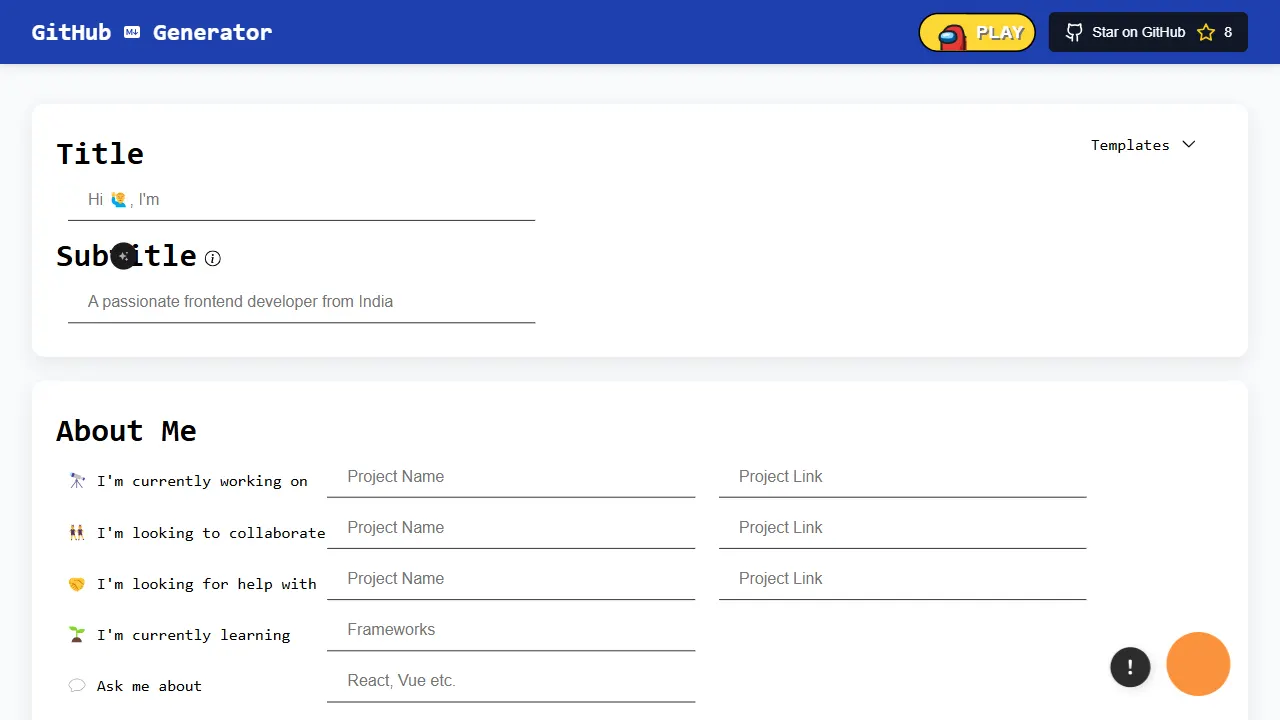The image size is (1280, 720).
Task: Click the 'I'm currently working on' label
Action: [x=202, y=481]
